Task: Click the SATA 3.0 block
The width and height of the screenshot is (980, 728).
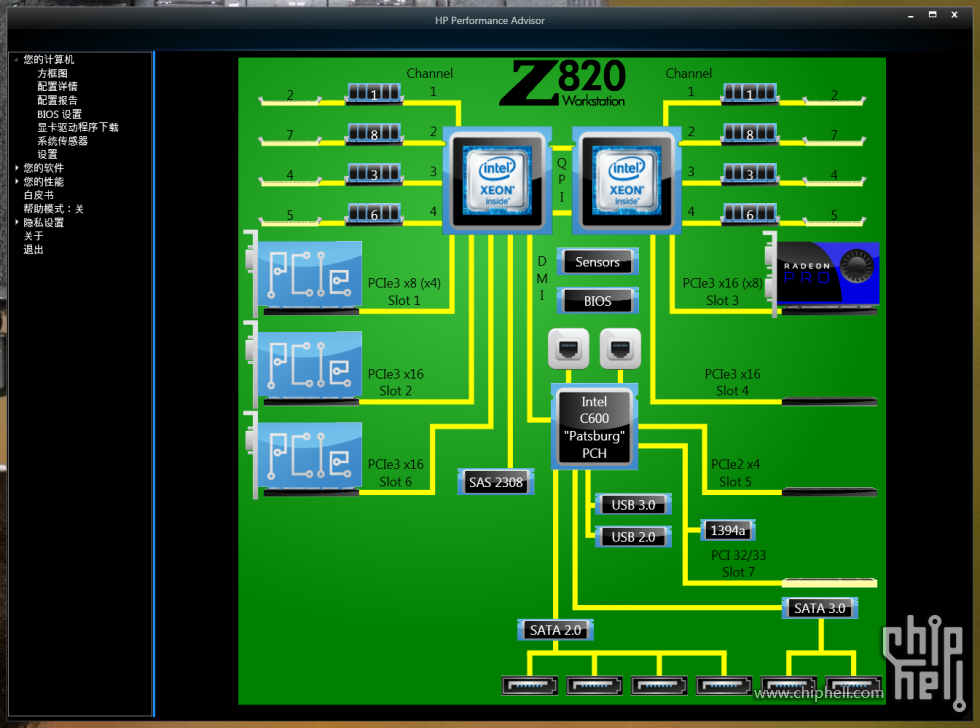Action: tap(819, 608)
